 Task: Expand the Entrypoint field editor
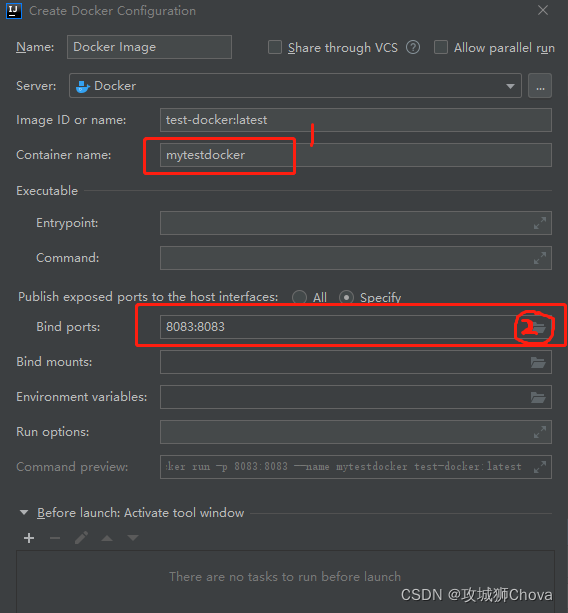tap(540, 223)
